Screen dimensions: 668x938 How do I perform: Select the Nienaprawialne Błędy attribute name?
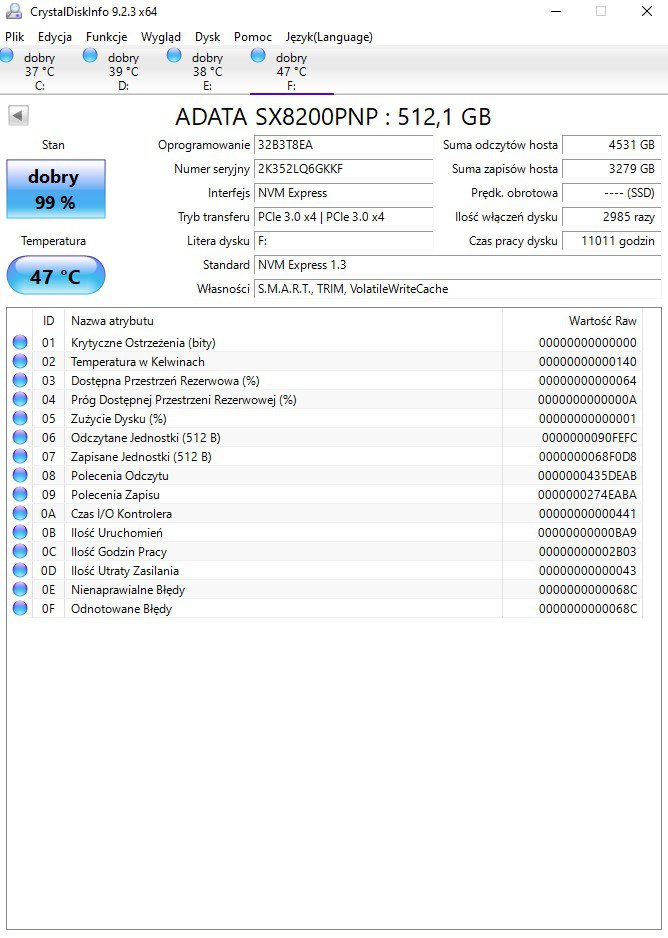(128, 590)
